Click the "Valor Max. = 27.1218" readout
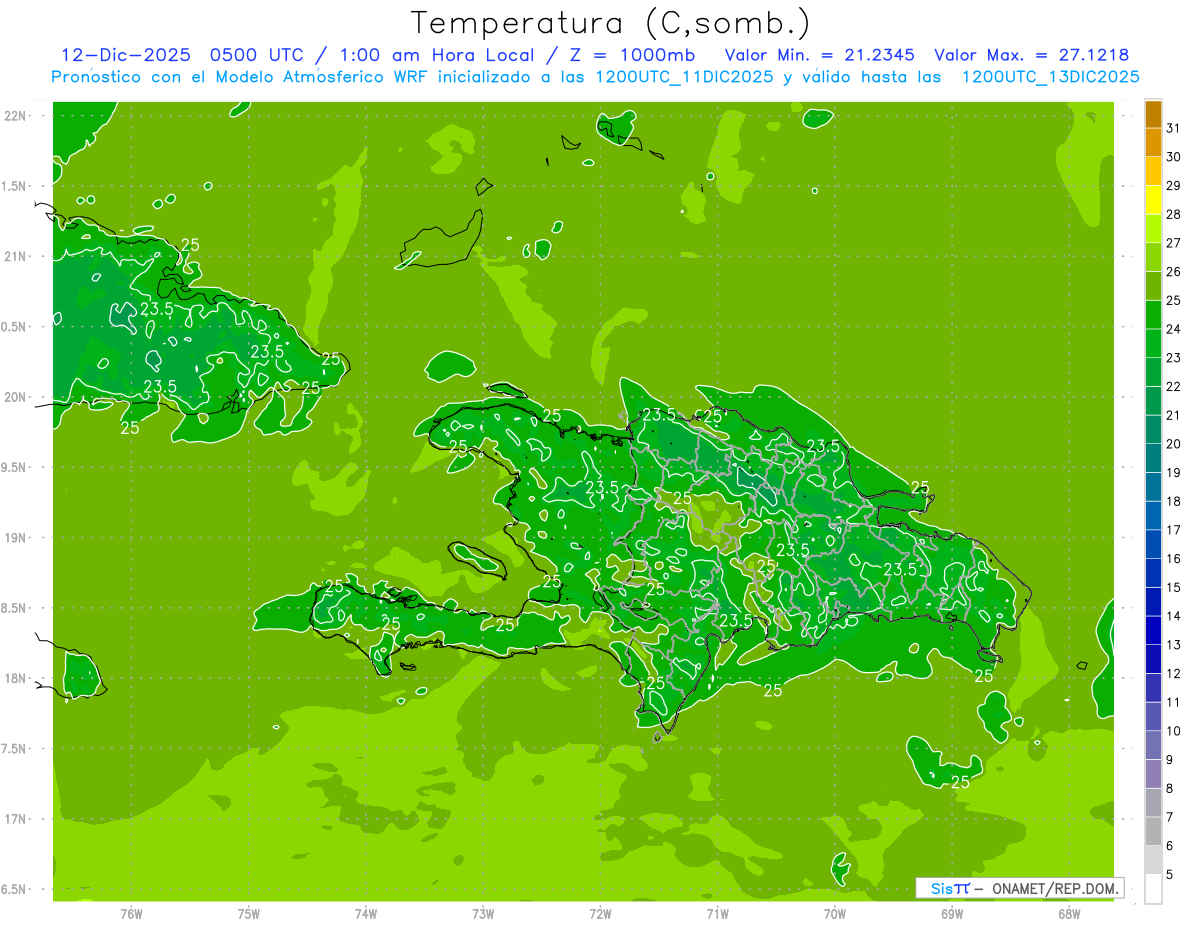The height and width of the screenshot is (927, 1200). (1032, 55)
